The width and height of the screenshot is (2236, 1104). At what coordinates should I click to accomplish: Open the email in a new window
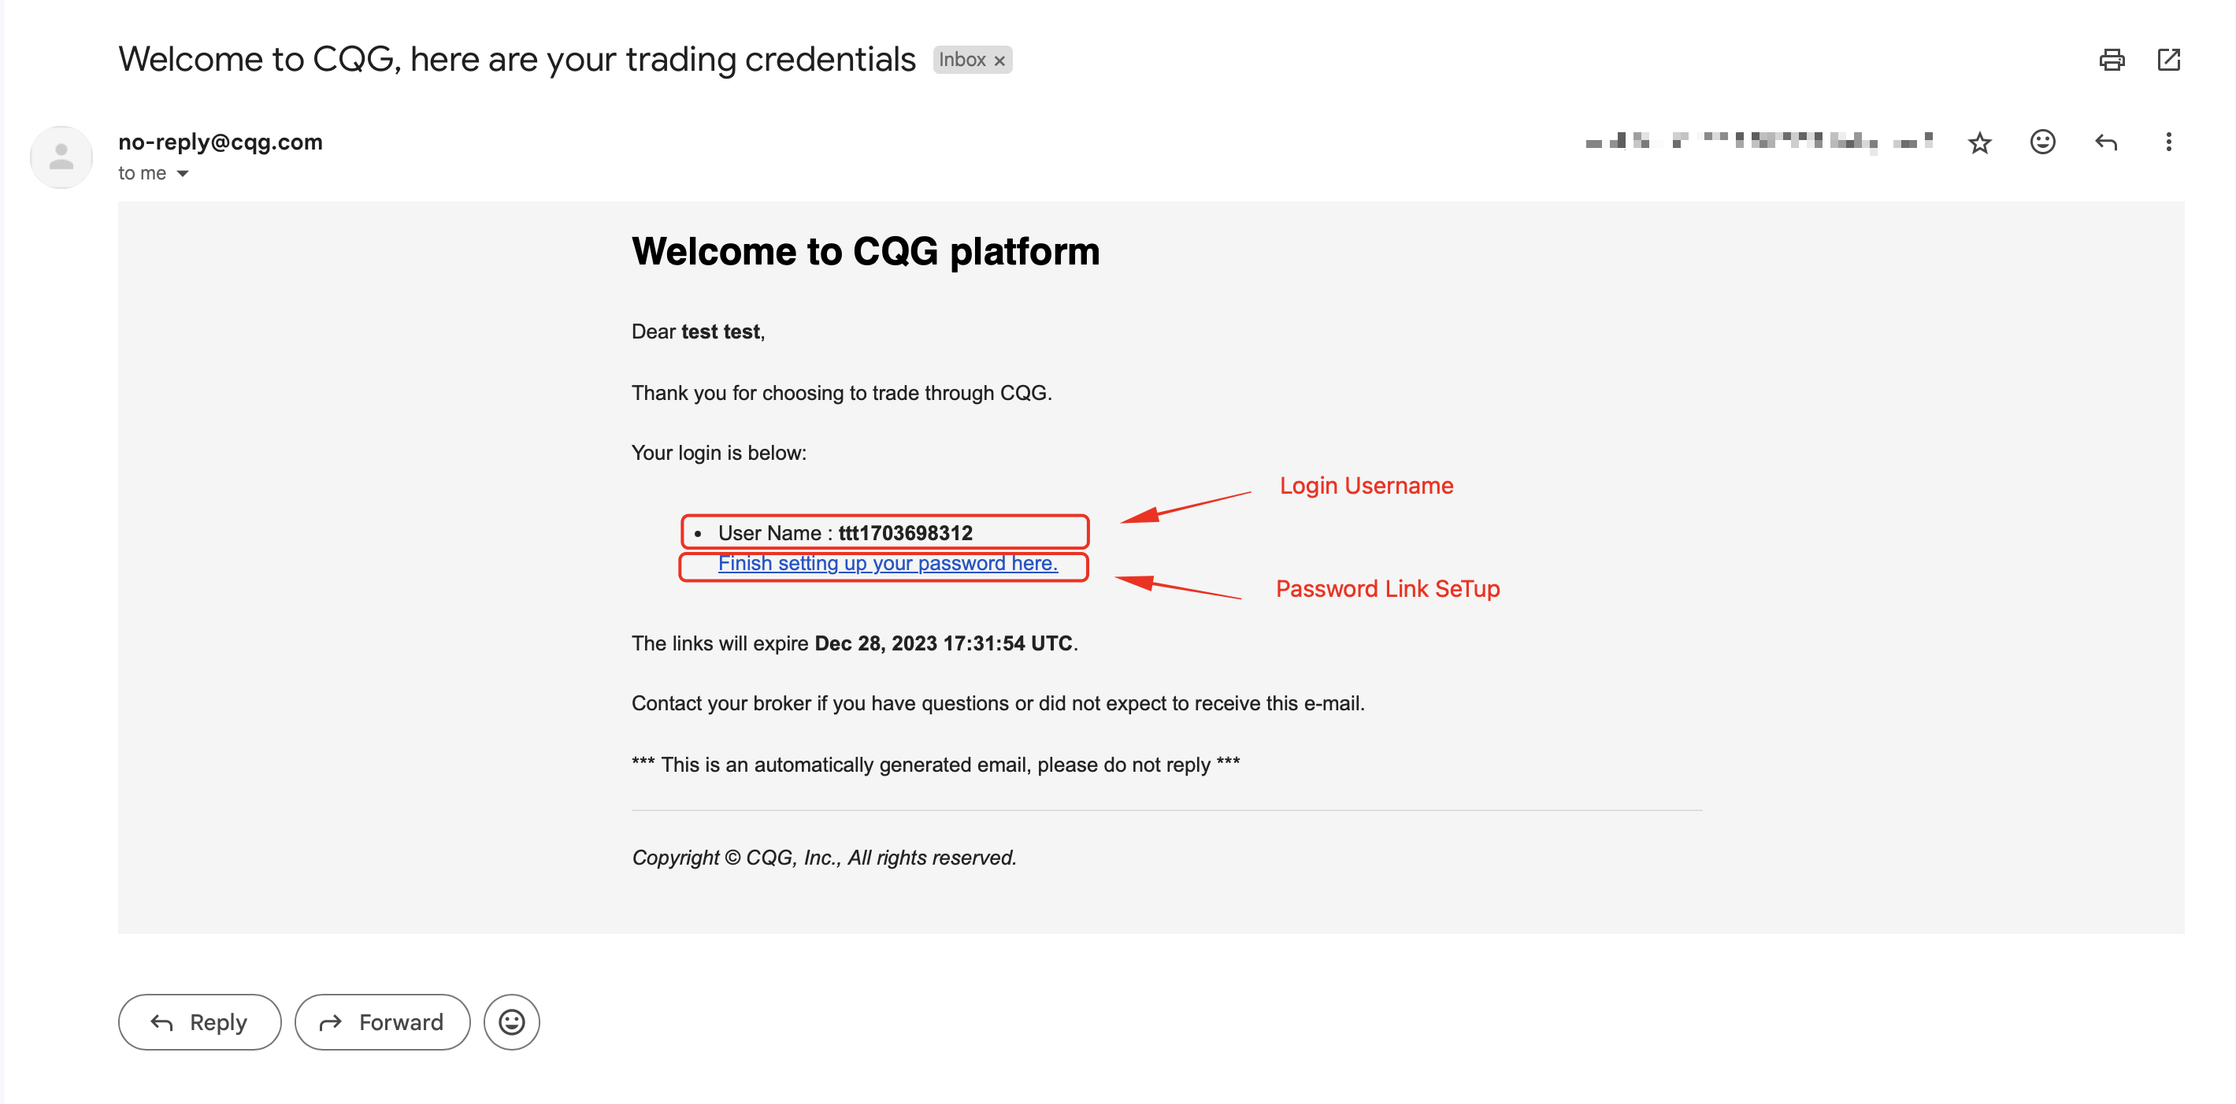point(2168,60)
